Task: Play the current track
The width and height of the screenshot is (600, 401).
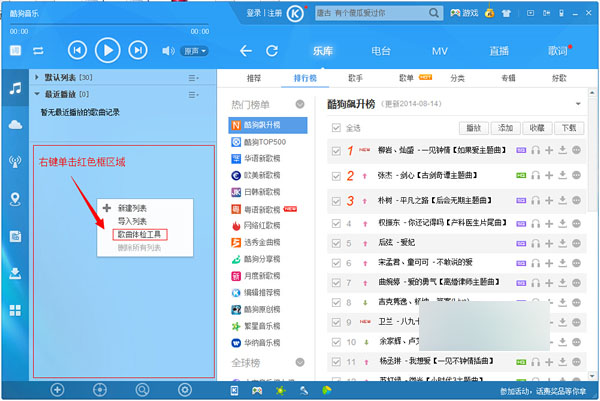Action: pyautogui.click(x=108, y=50)
